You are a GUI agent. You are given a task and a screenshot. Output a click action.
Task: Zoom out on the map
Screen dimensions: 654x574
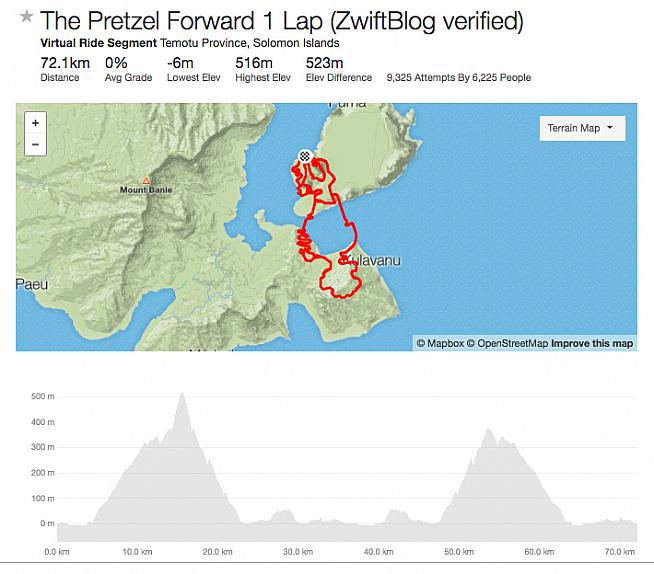pos(36,144)
